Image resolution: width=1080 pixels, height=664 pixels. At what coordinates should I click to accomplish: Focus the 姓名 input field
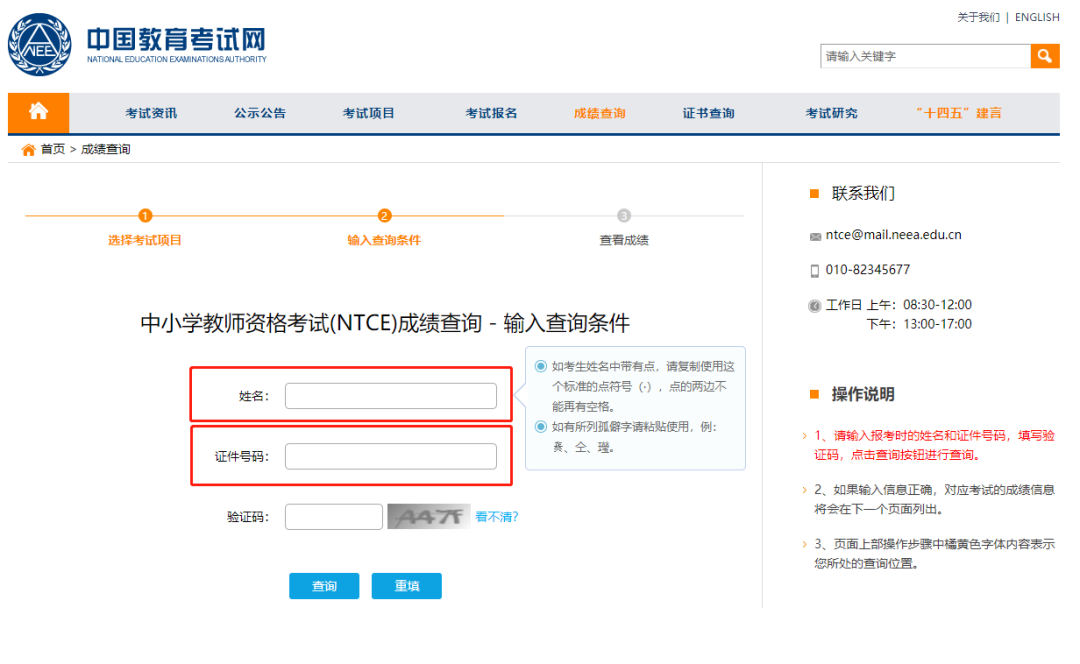pyautogui.click(x=391, y=396)
